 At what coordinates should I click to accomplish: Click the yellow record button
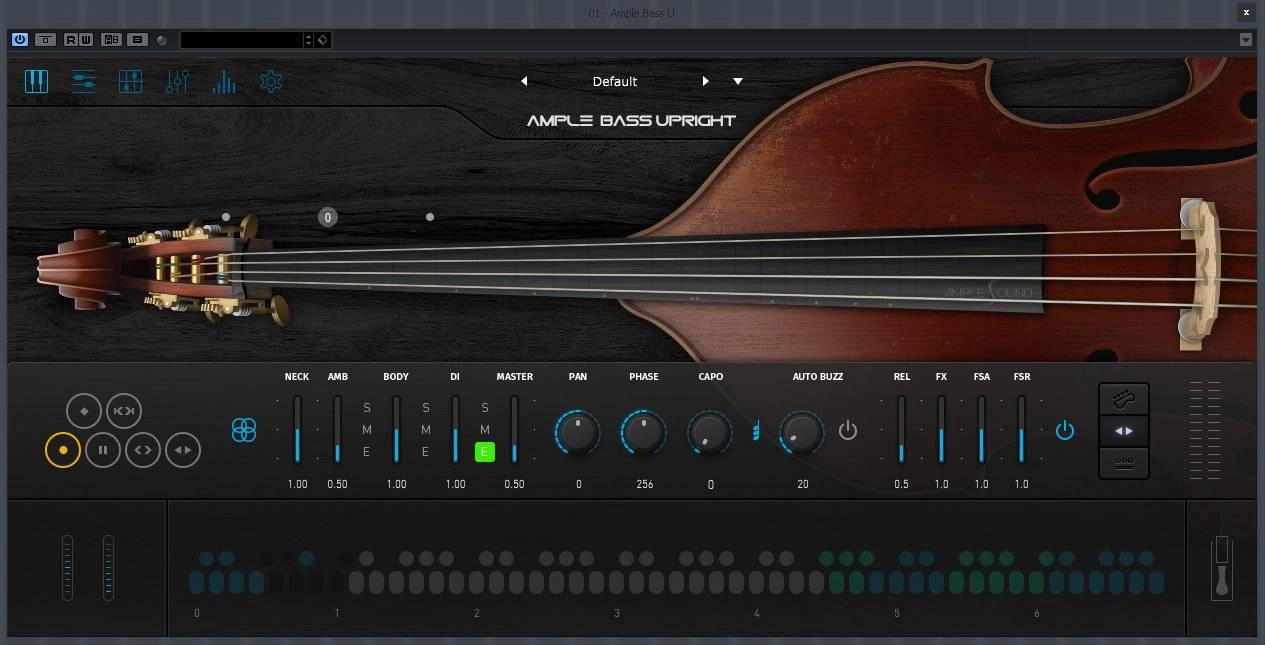(63, 450)
